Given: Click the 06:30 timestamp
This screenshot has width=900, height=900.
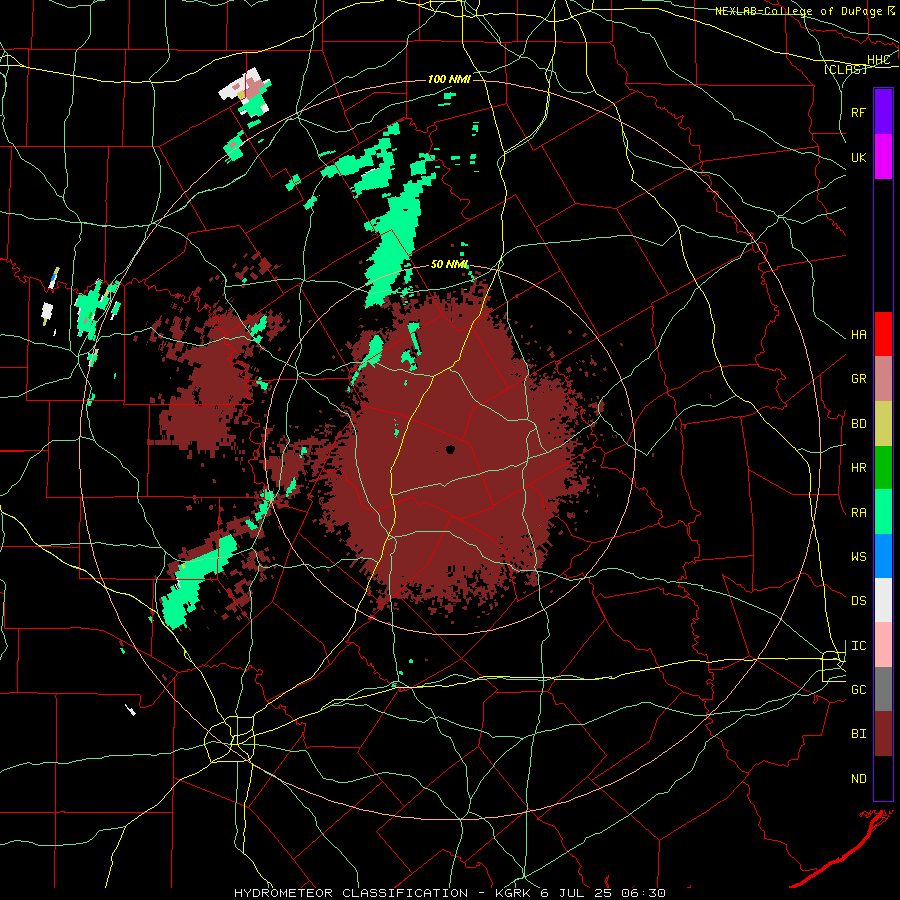Looking at the screenshot, I should coord(645,893).
